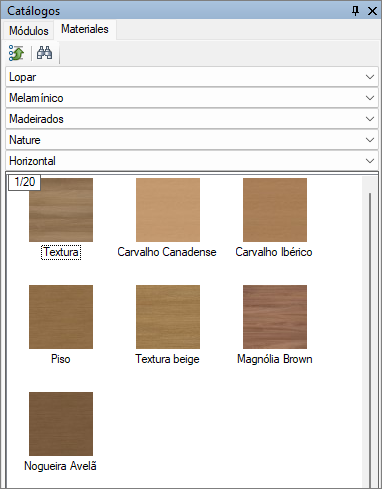Choose the Textura beige thumbnail
This screenshot has height=489, width=382.
click(x=168, y=317)
